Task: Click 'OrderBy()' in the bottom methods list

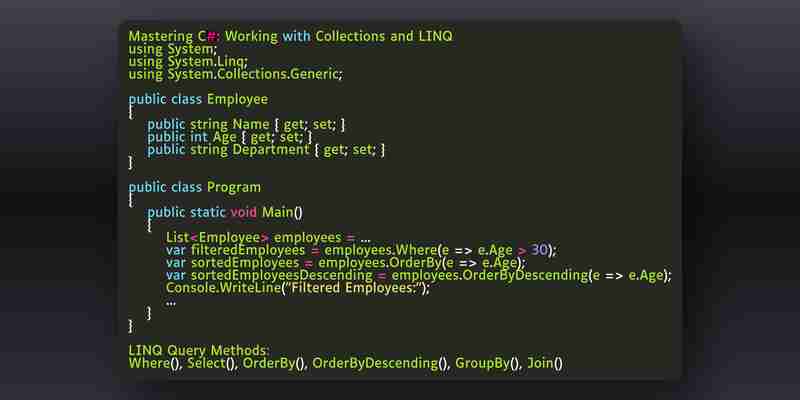Action: (x=275, y=364)
